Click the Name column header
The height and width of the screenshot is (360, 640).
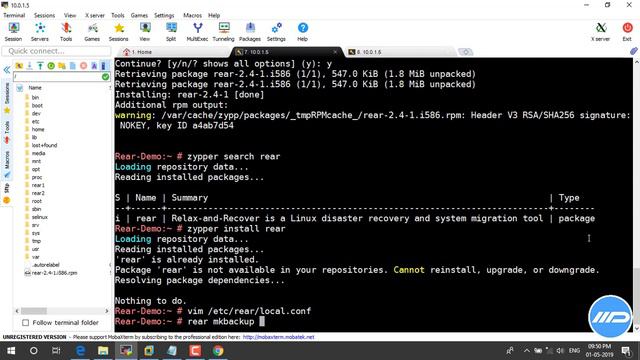click(x=35, y=88)
